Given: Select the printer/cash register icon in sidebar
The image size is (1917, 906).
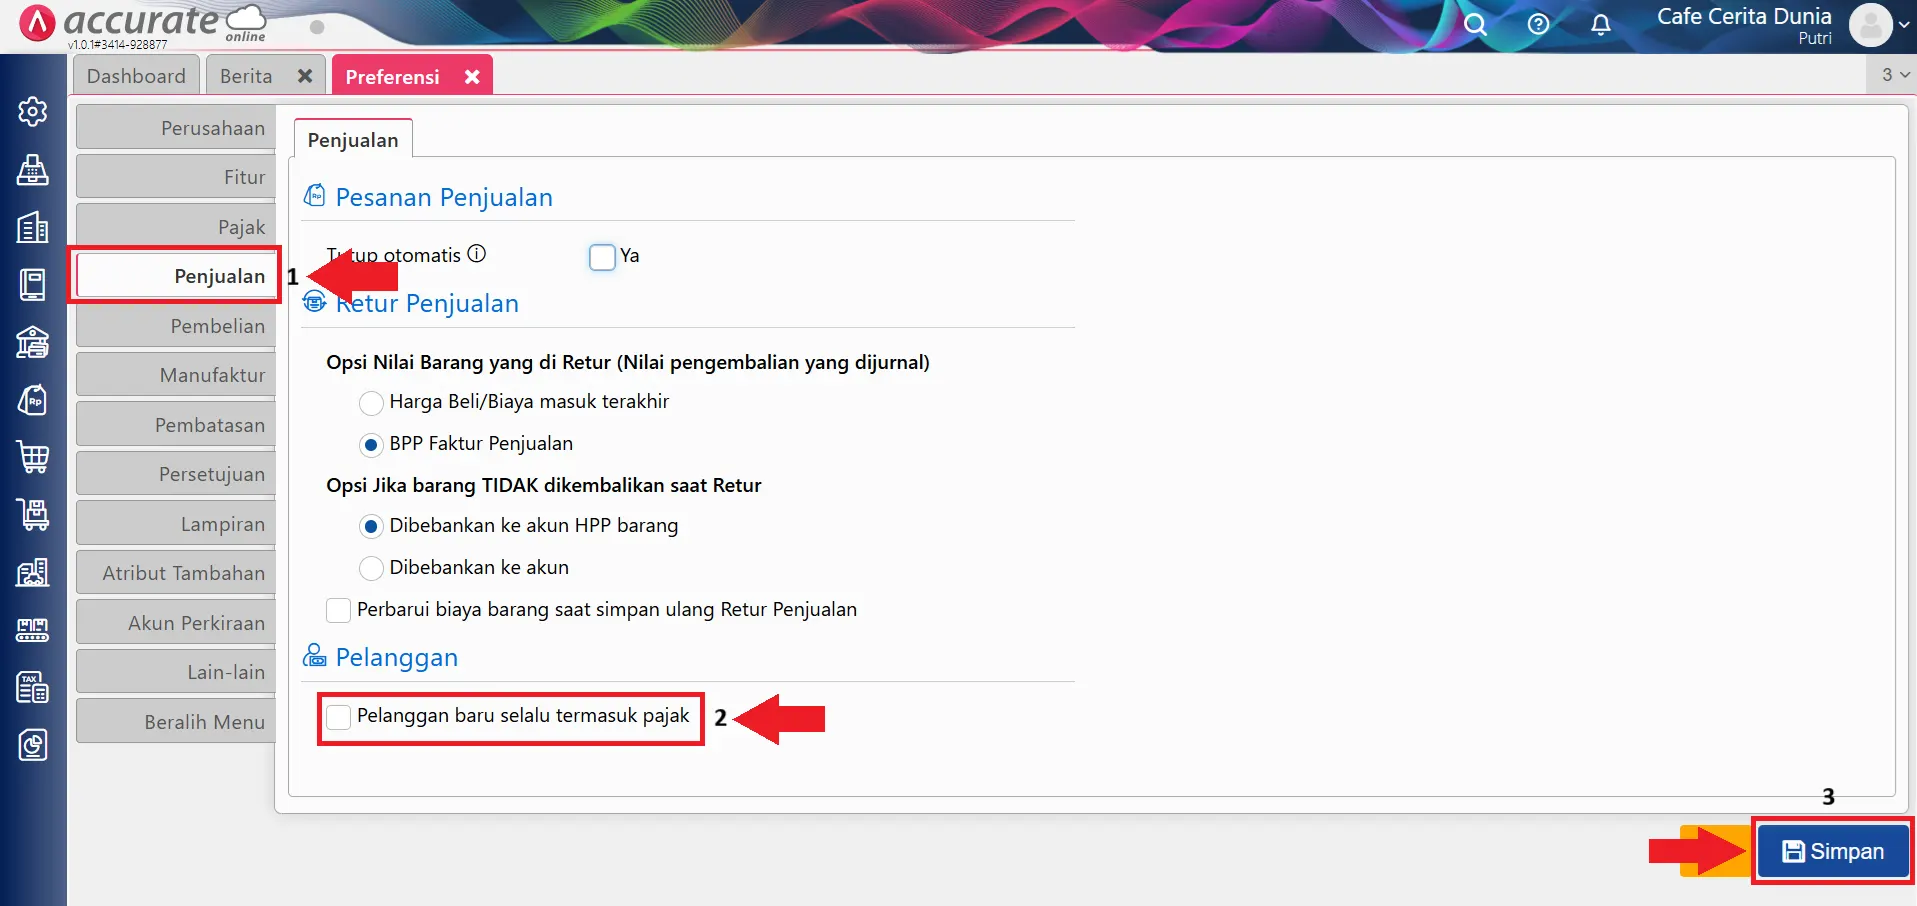Looking at the screenshot, I should (33, 170).
